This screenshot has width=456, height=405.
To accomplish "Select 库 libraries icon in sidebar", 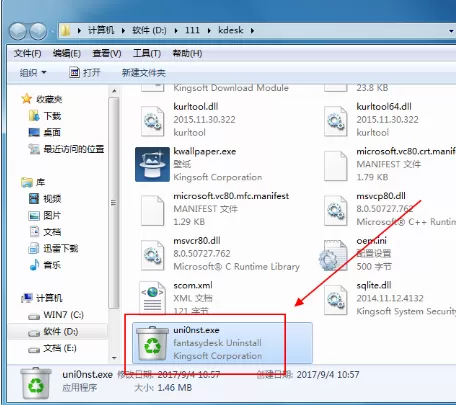I will (27, 182).
